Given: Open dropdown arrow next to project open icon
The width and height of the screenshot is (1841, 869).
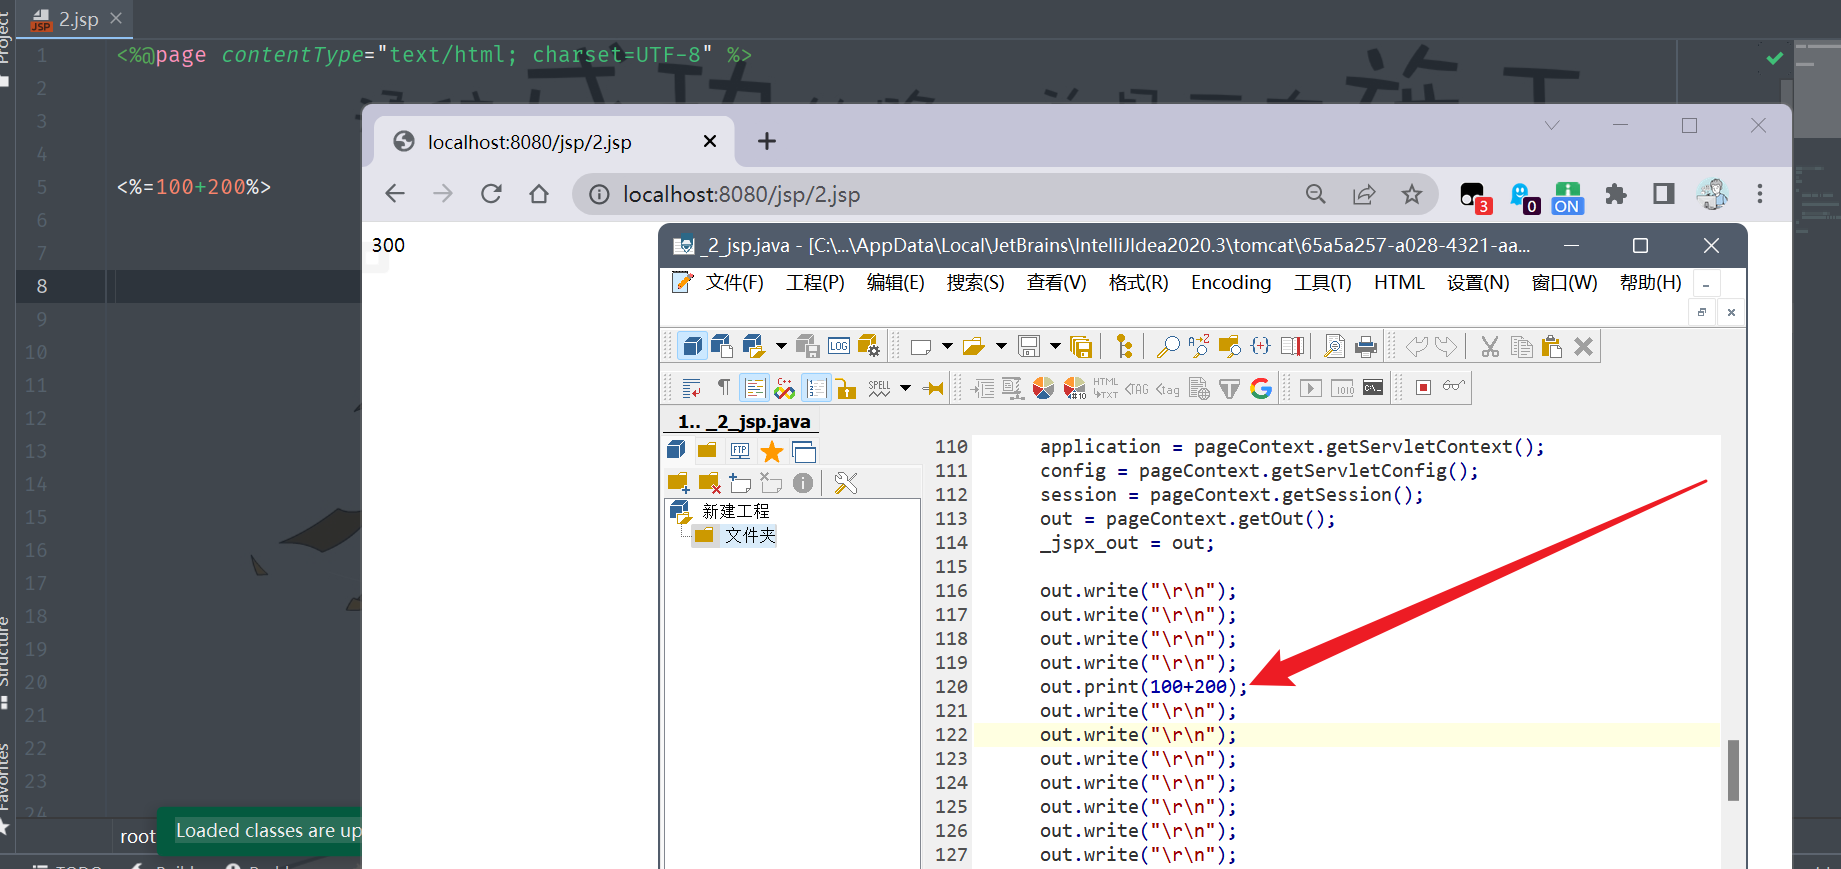Looking at the screenshot, I should pyautogui.click(x=781, y=347).
